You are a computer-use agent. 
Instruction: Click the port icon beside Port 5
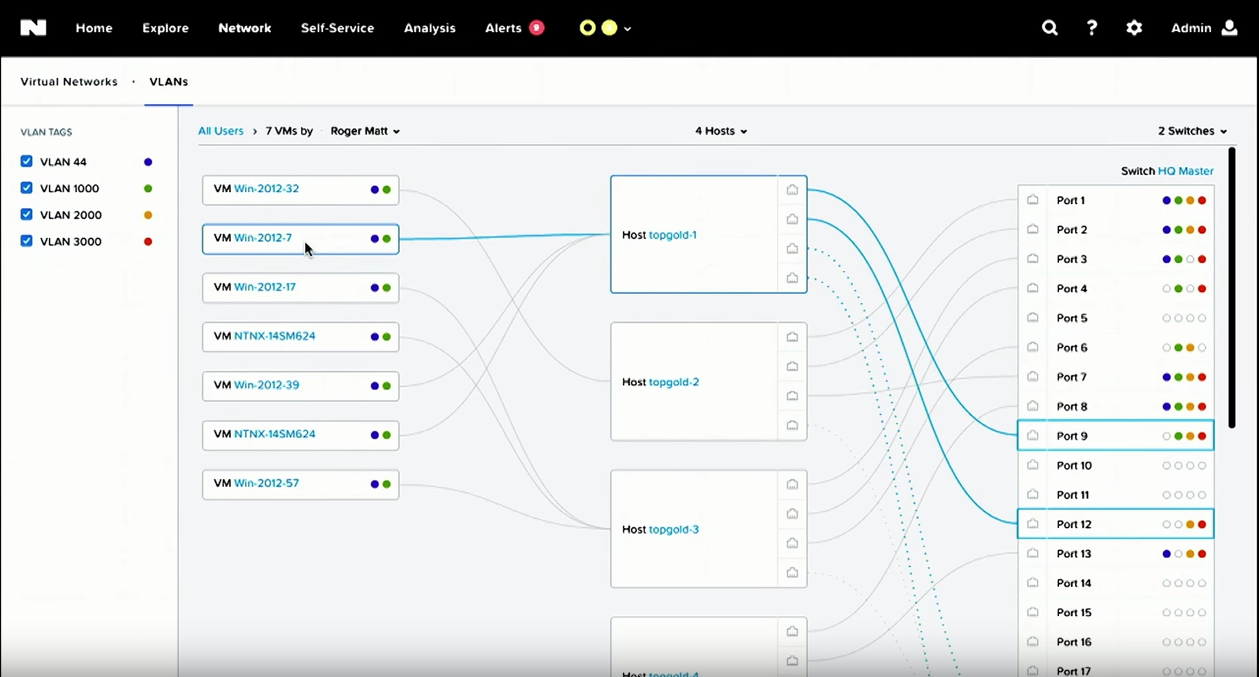click(1033, 318)
